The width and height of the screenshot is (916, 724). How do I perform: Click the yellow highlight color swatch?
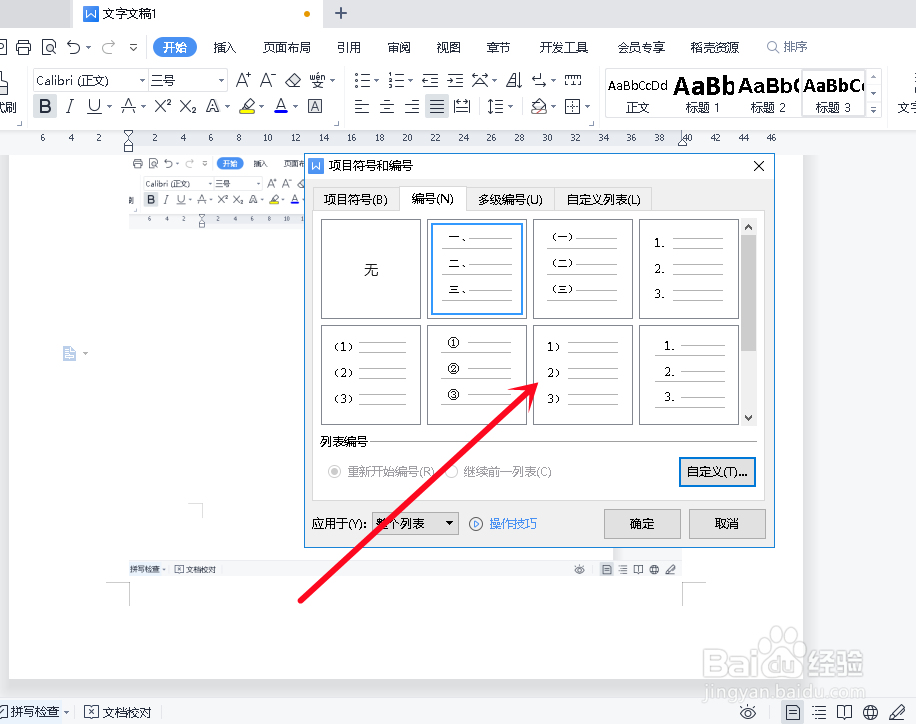[248, 109]
